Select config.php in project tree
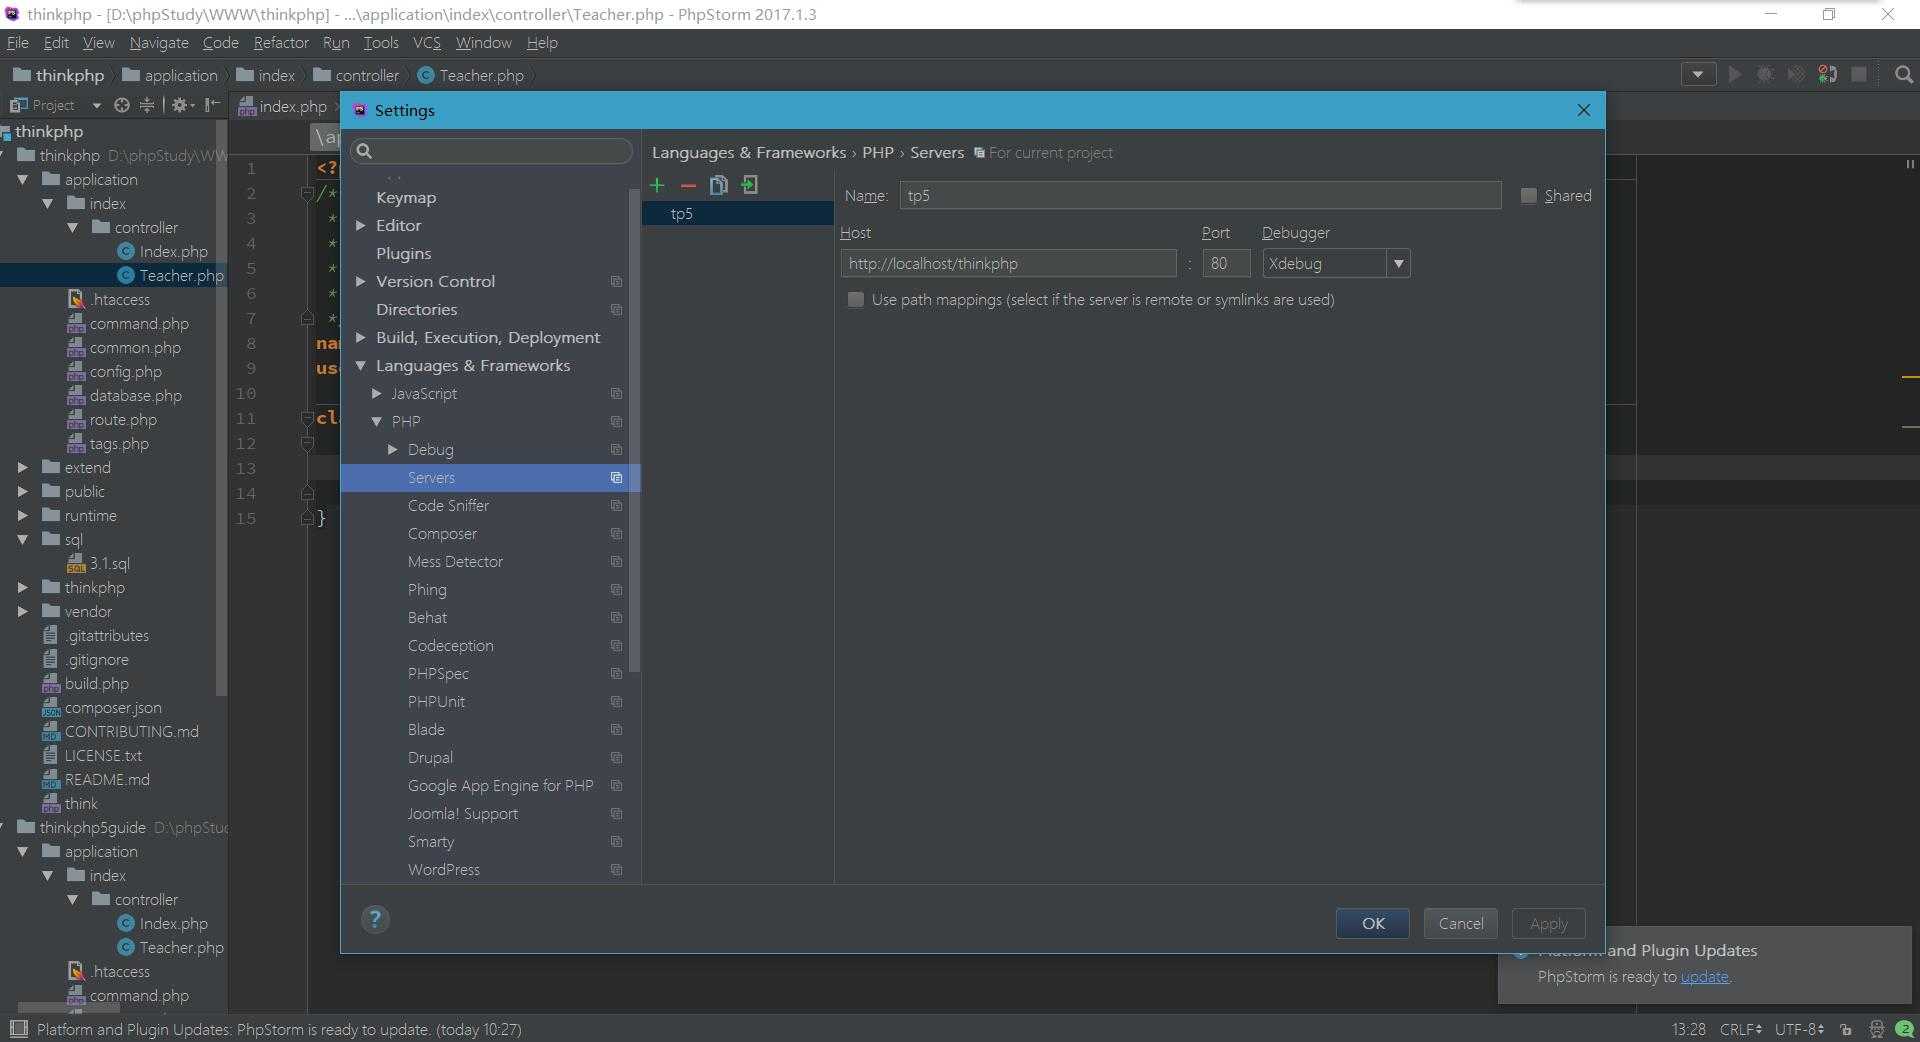1920x1042 pixels. coord(125,372)
